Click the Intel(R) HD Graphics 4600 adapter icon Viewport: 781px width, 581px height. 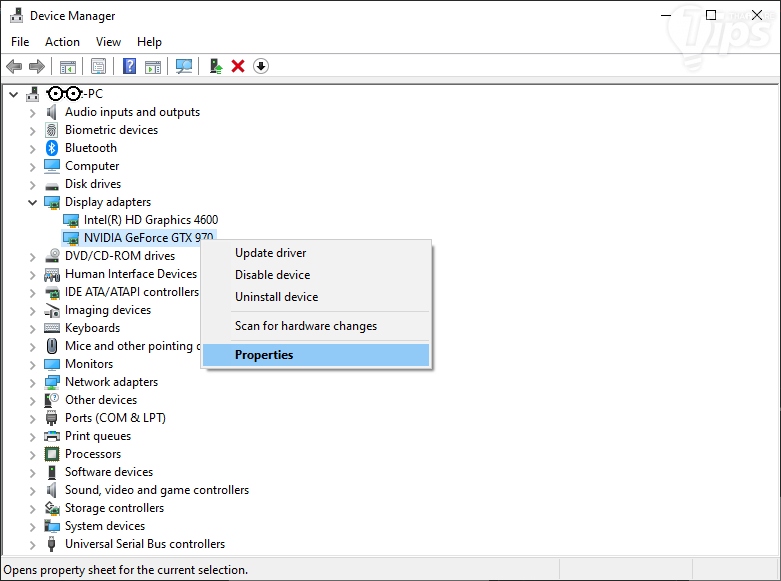tap(71, 220)
